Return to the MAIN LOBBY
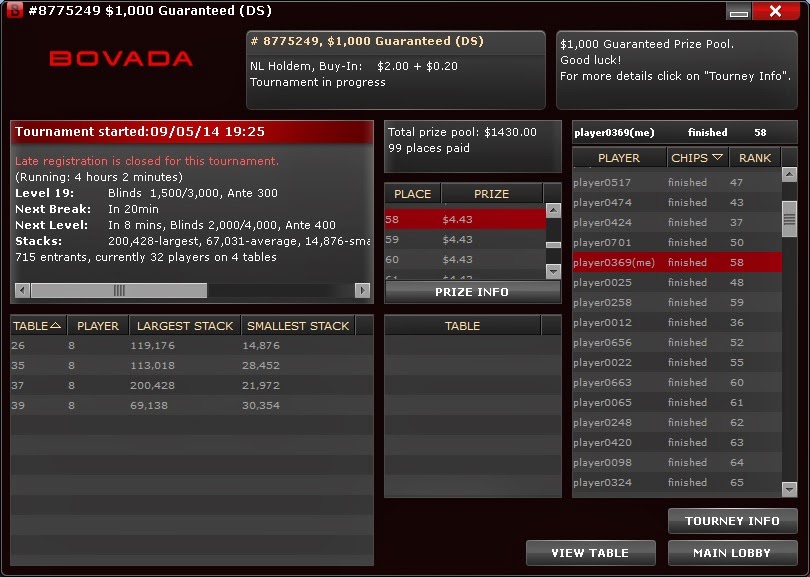Screen dimensions: 810x577 point(733,553)
